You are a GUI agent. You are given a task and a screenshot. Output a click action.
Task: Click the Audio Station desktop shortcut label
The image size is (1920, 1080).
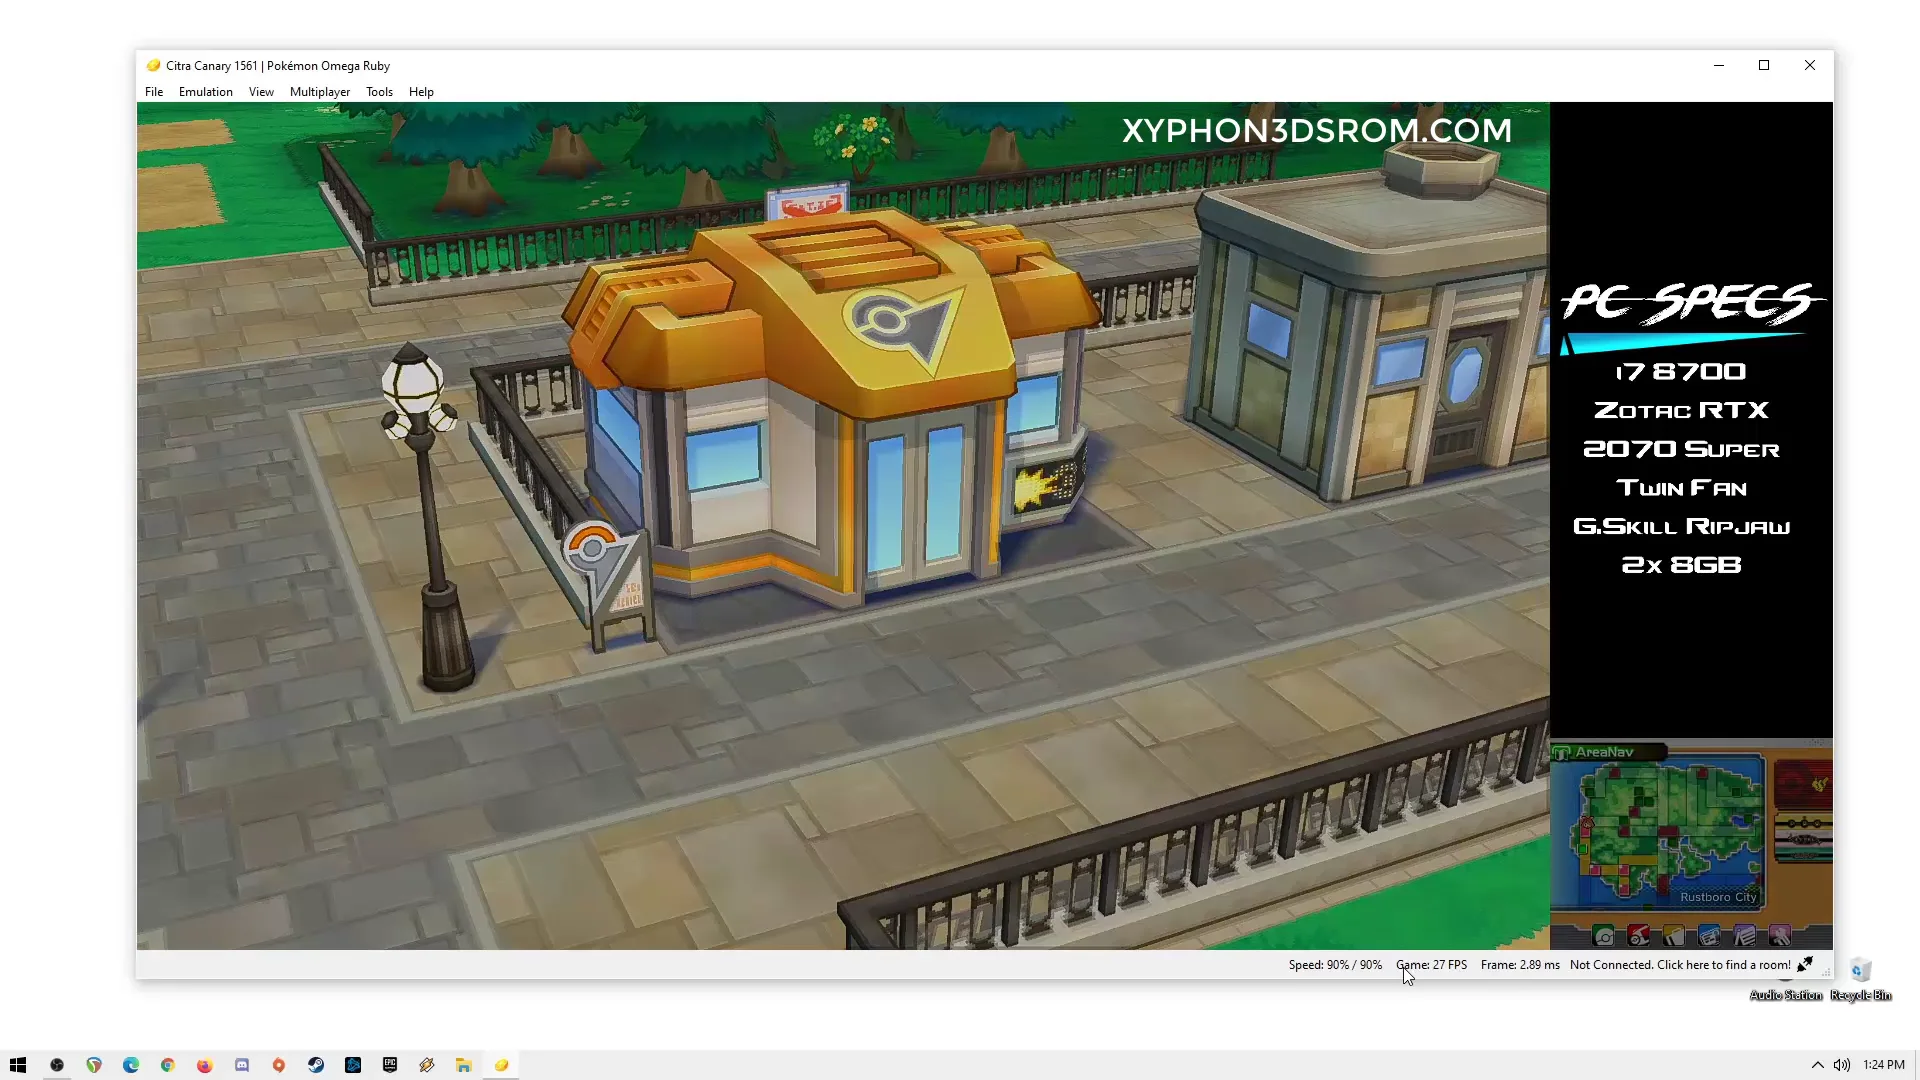(x=1786, y=995)
